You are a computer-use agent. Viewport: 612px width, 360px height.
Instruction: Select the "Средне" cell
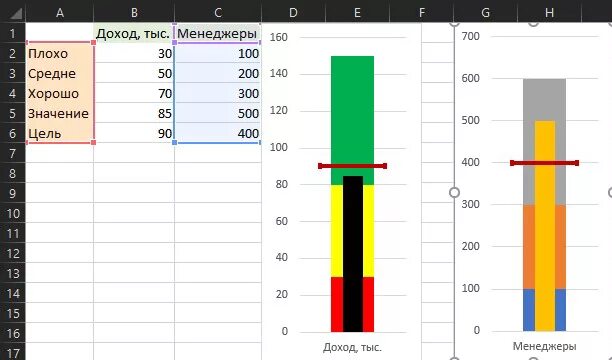pyautogui.click(x=59, y=73)
